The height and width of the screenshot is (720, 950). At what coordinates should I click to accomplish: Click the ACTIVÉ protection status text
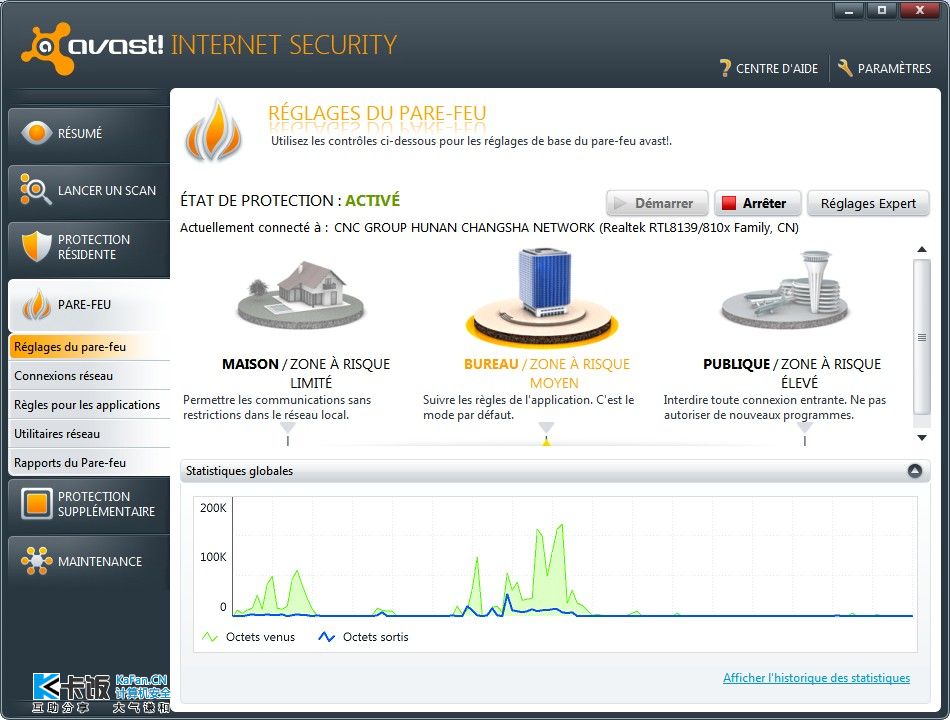[373, 200]
